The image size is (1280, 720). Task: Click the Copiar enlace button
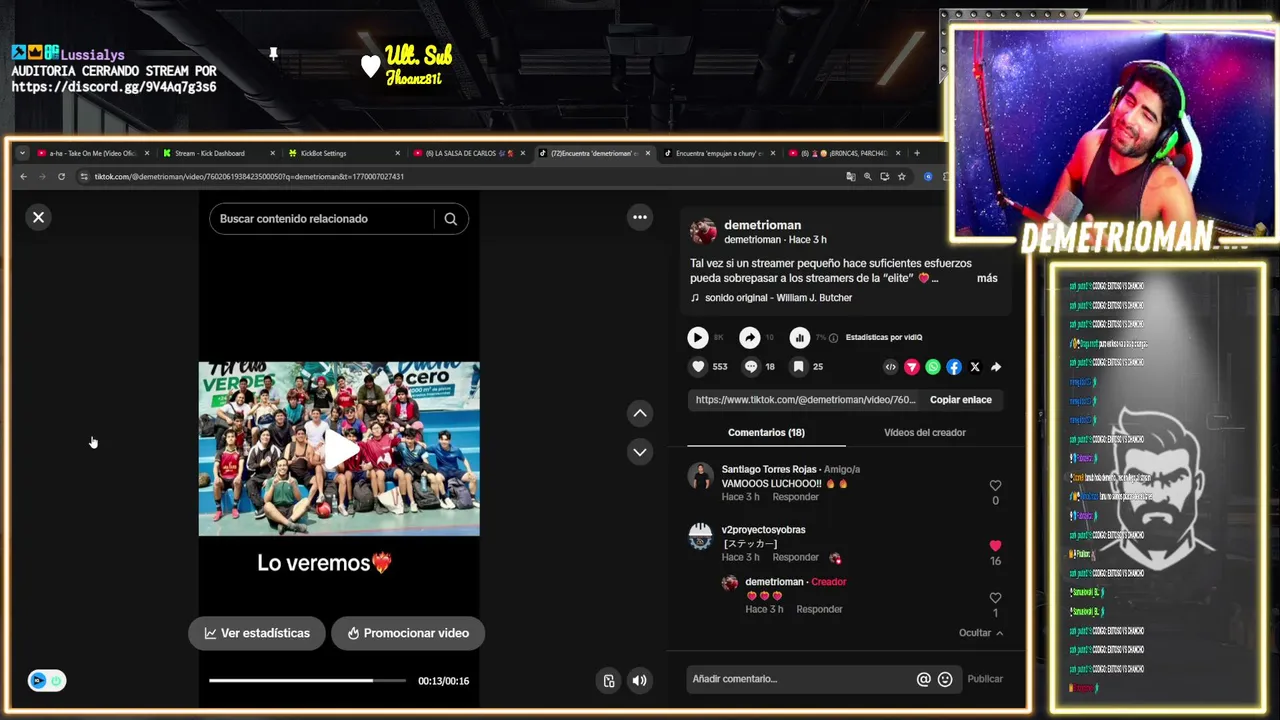click(x=961, y=400)
